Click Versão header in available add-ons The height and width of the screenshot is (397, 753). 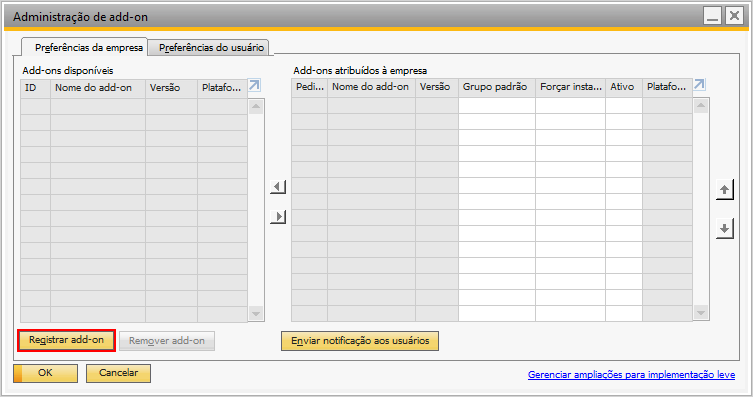coord(171,88)
